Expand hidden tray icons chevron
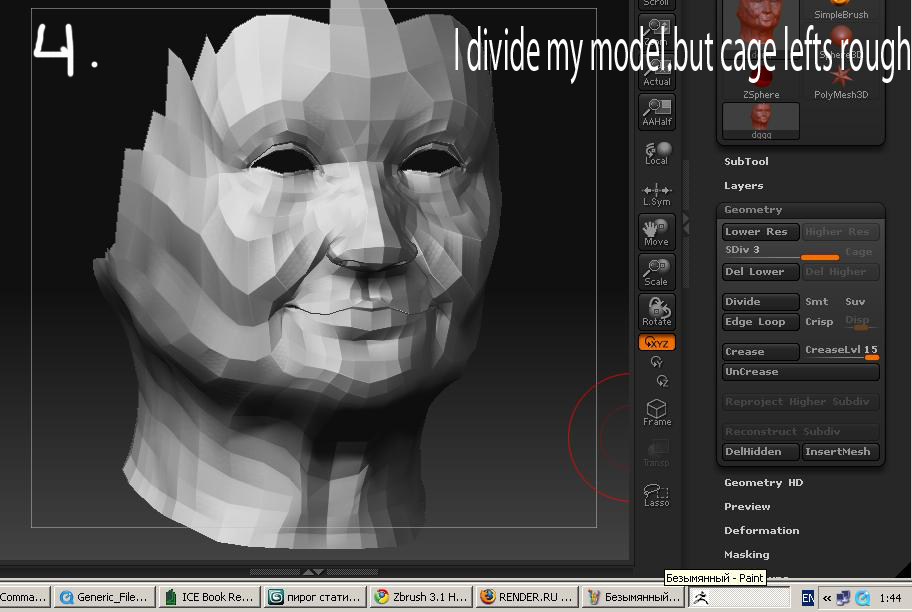This screenshot has width=912, height=612. pyautogui.click(x=826, y=598)
